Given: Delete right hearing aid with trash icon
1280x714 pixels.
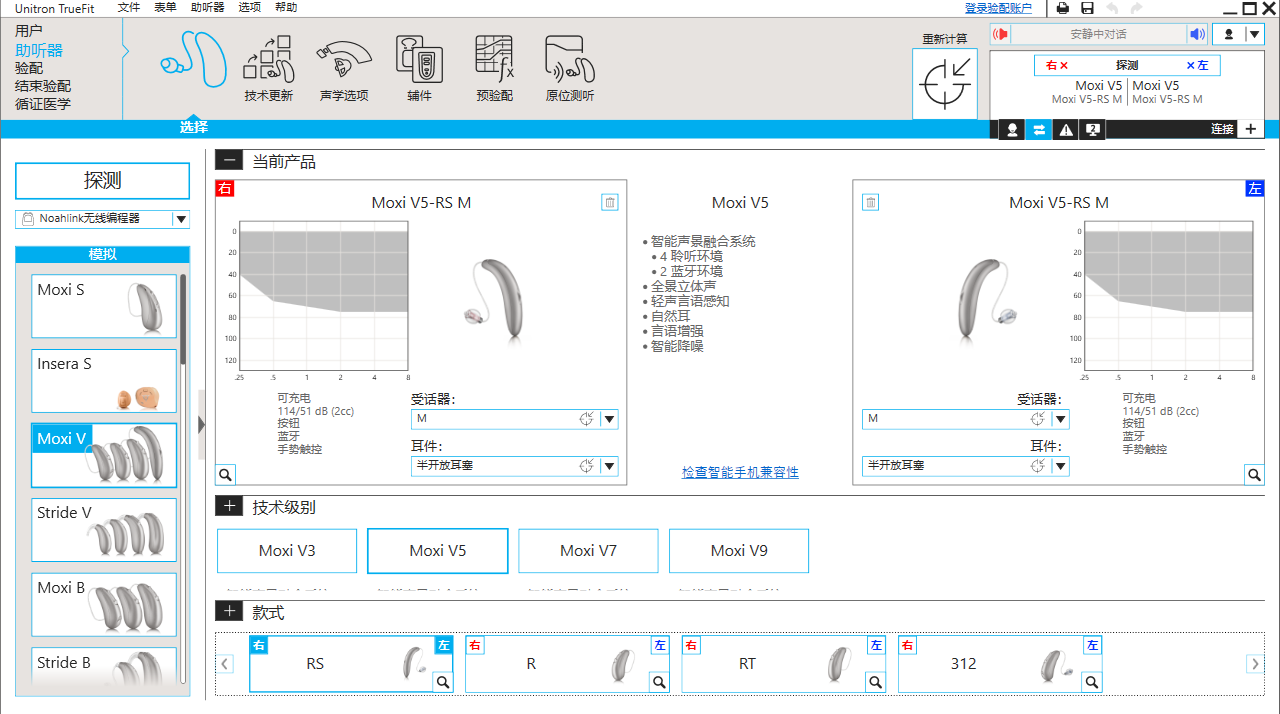Looking at the screenshot, I should [610, 202].
